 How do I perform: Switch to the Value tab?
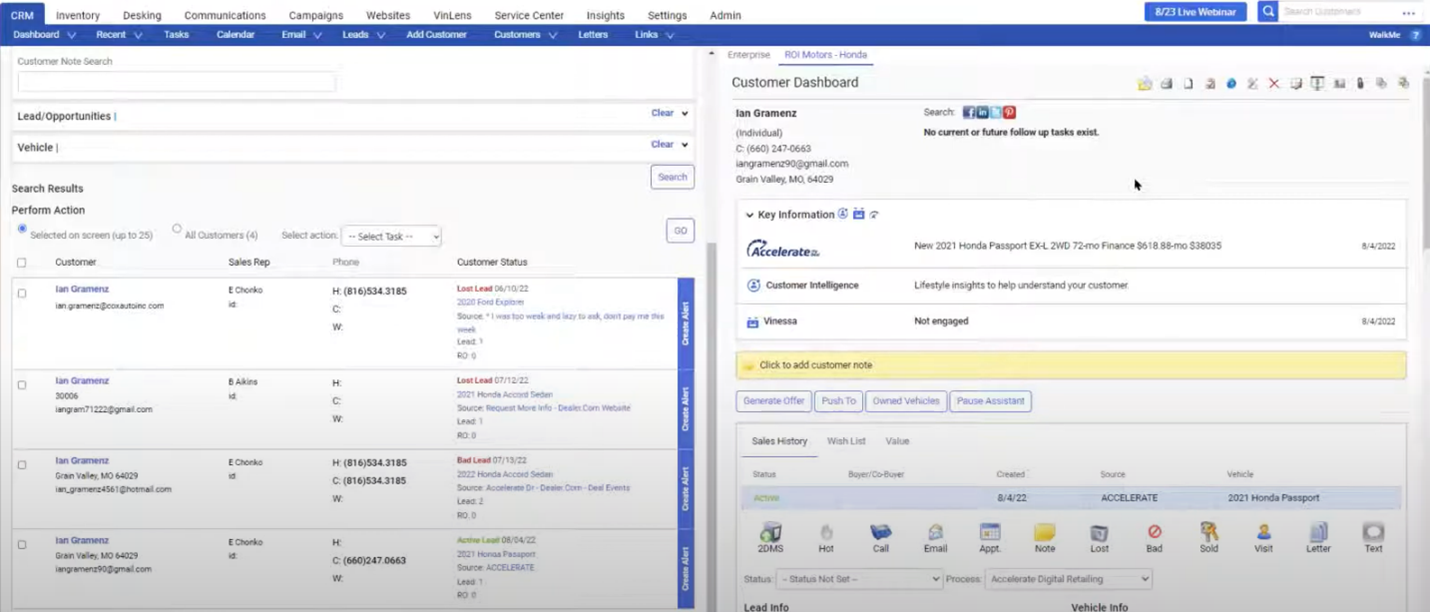[897, 441]
